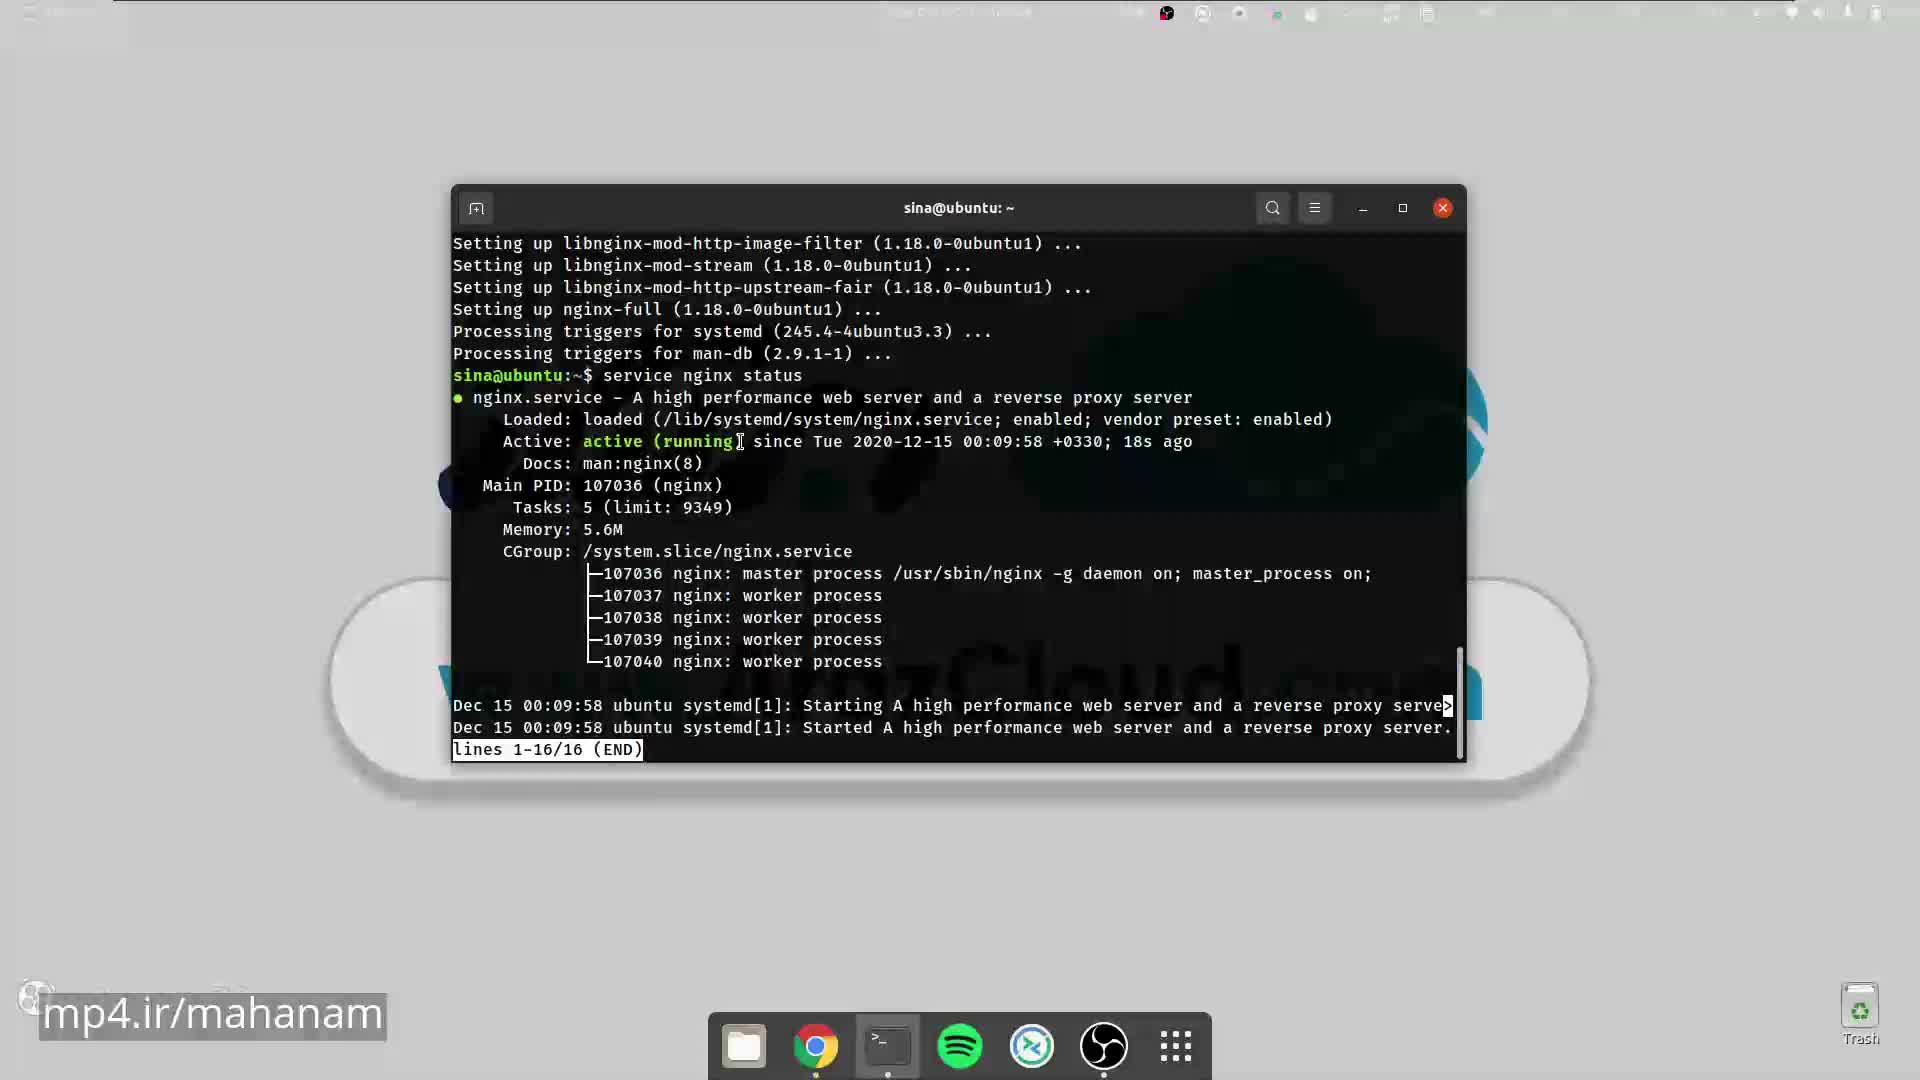Open Remmina remote desktop from dock
The width and height of the screenshot is (1920, 1080).
pos(1032,1046)
